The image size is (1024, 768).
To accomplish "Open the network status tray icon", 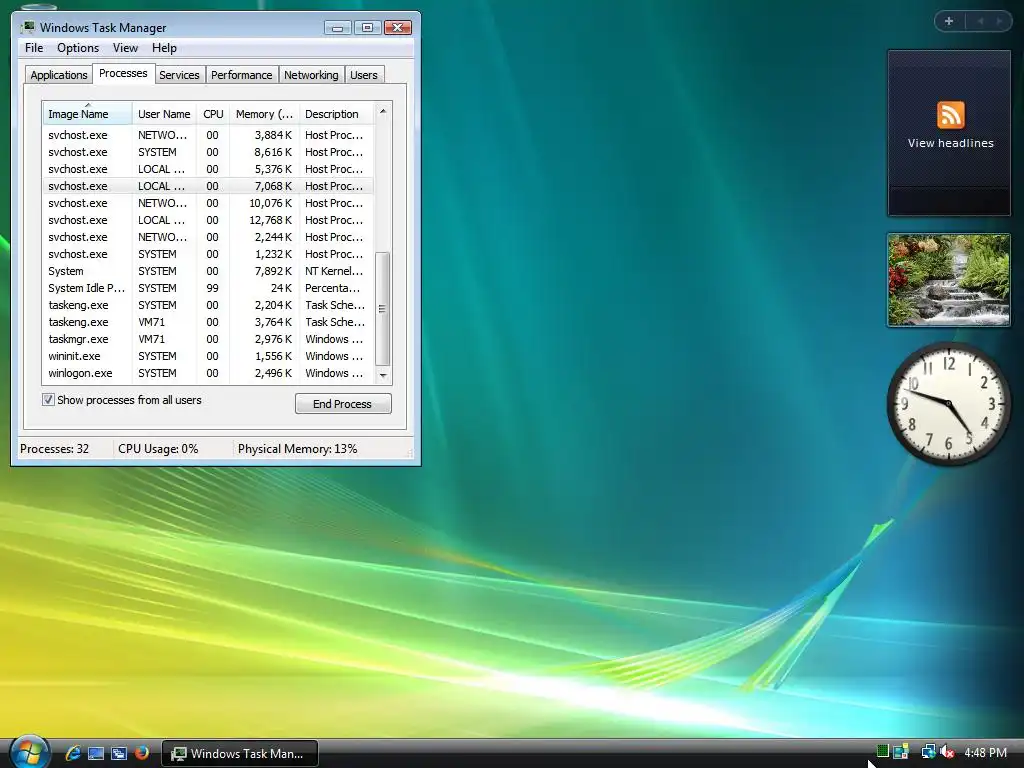I will coord(928,752).
